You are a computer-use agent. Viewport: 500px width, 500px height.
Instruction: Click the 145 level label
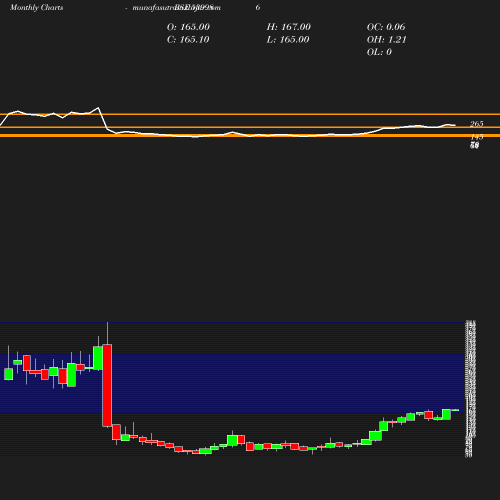pos(477,137)
